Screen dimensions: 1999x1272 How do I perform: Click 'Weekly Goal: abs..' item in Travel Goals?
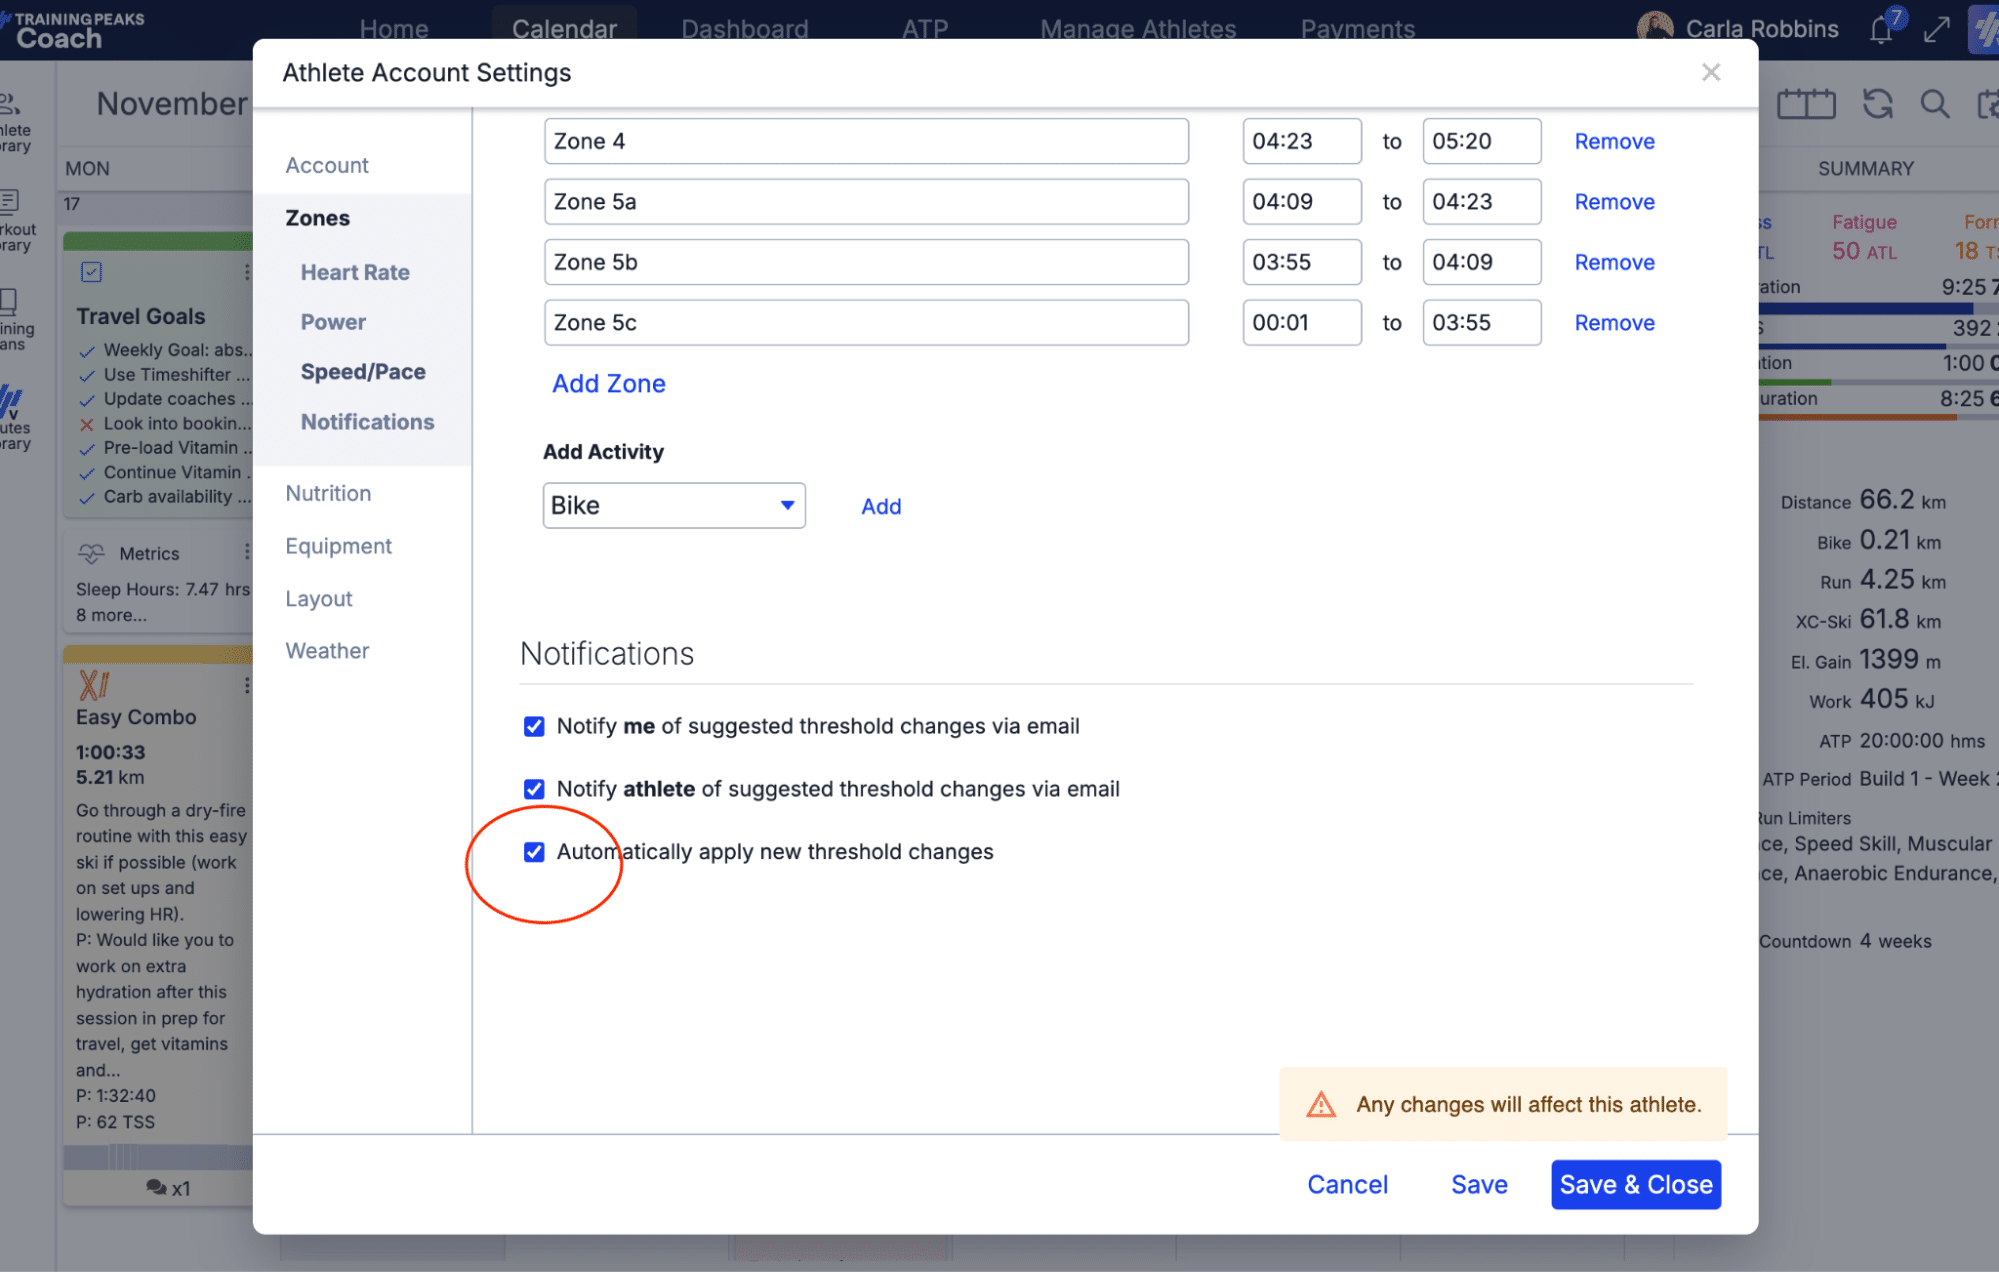pyautogui.click(x=177, y=350)
